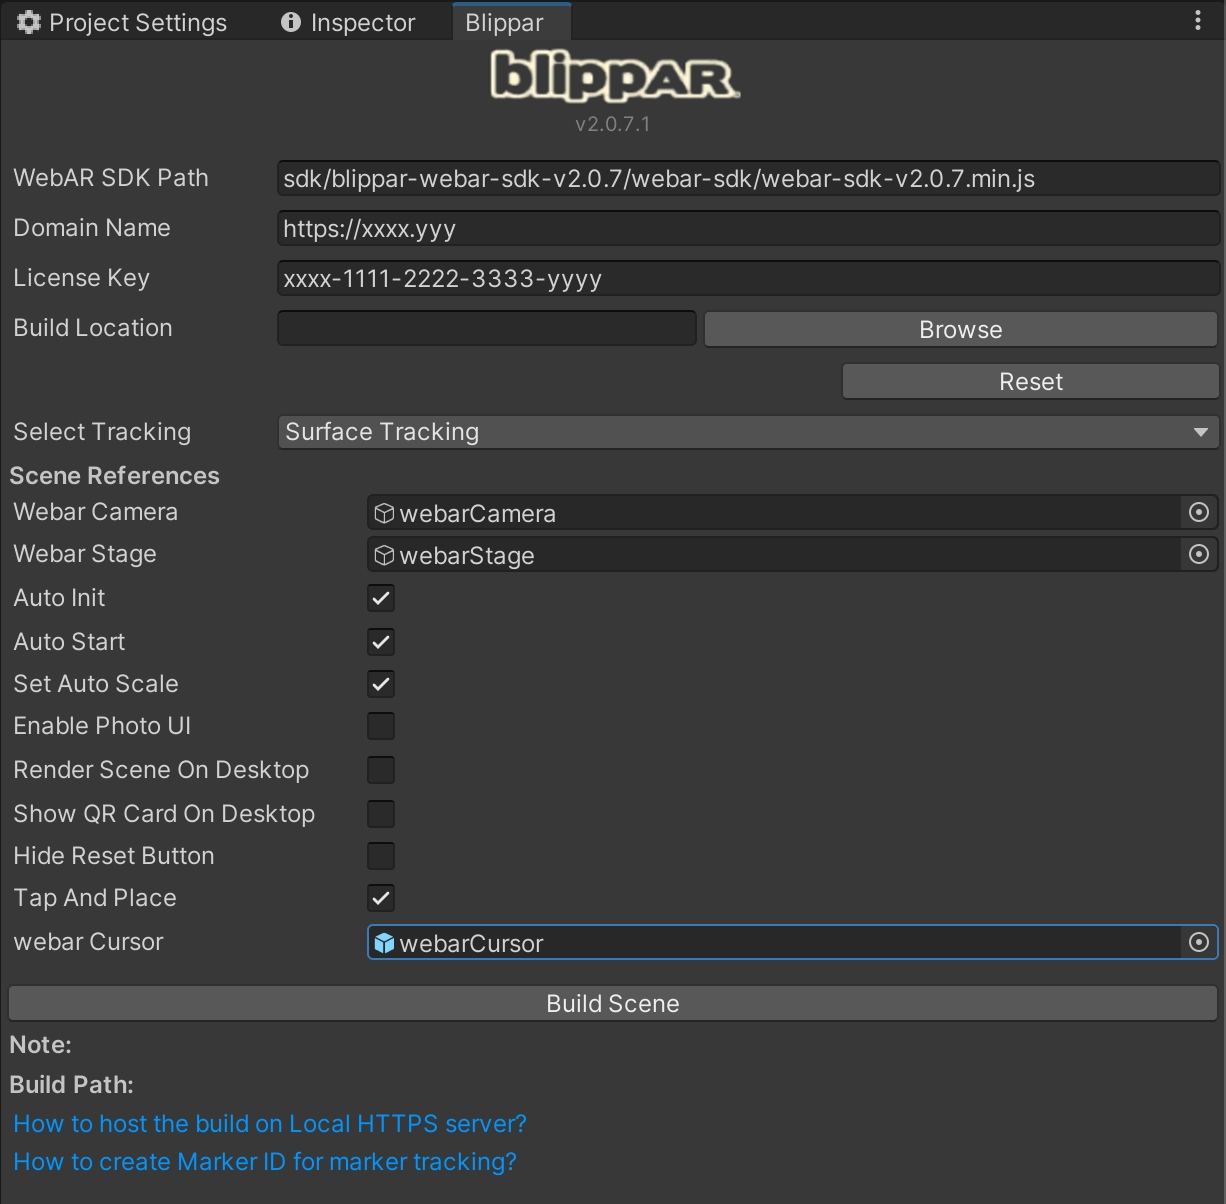
Task: Switch to the Project Settings tab
Action: [123, 22]
